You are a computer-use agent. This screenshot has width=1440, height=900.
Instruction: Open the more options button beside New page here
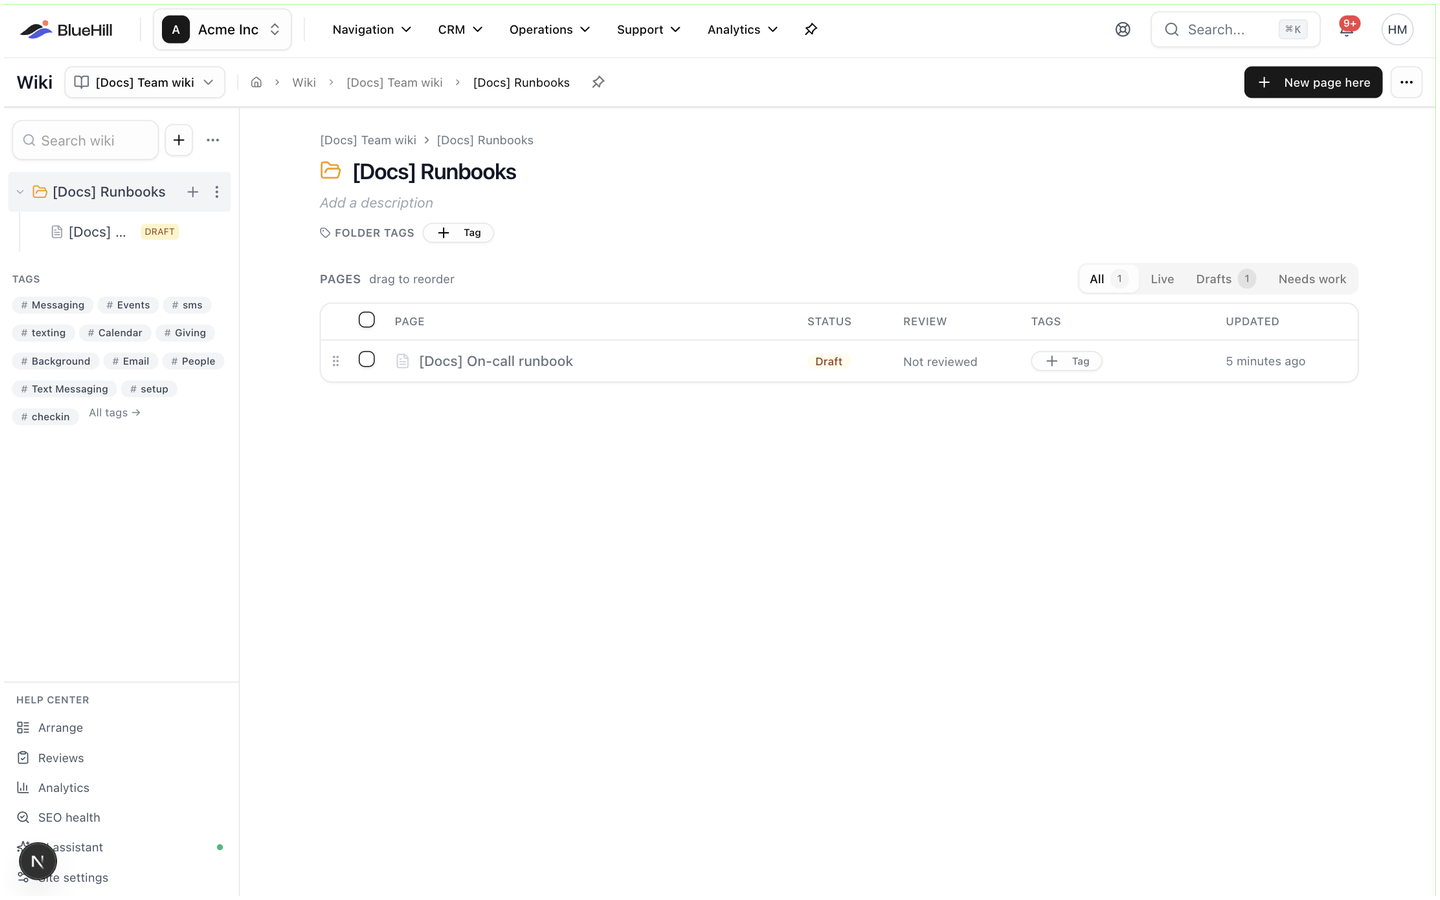pyautogui.click(x=1406, y=83)
